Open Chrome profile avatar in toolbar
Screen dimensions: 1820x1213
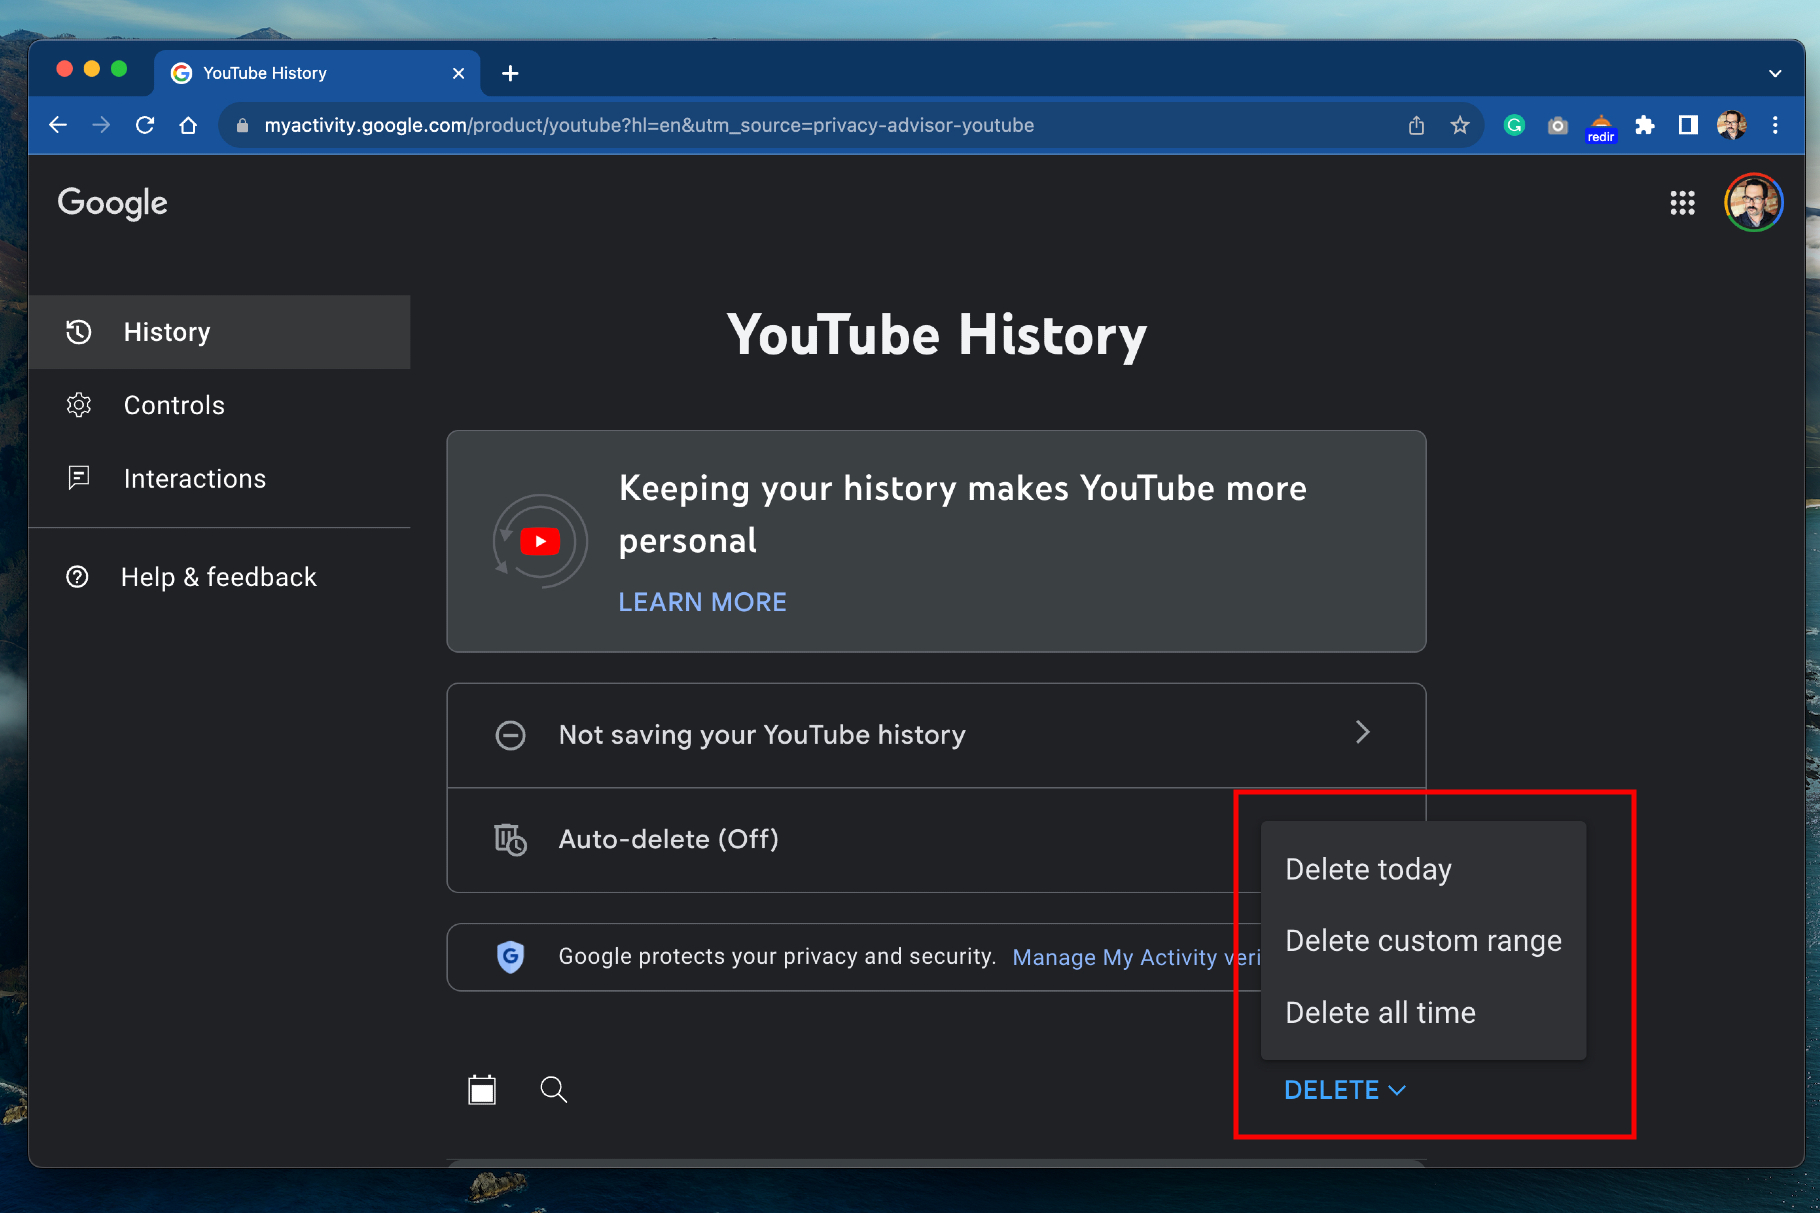[x=1732, y=125]
